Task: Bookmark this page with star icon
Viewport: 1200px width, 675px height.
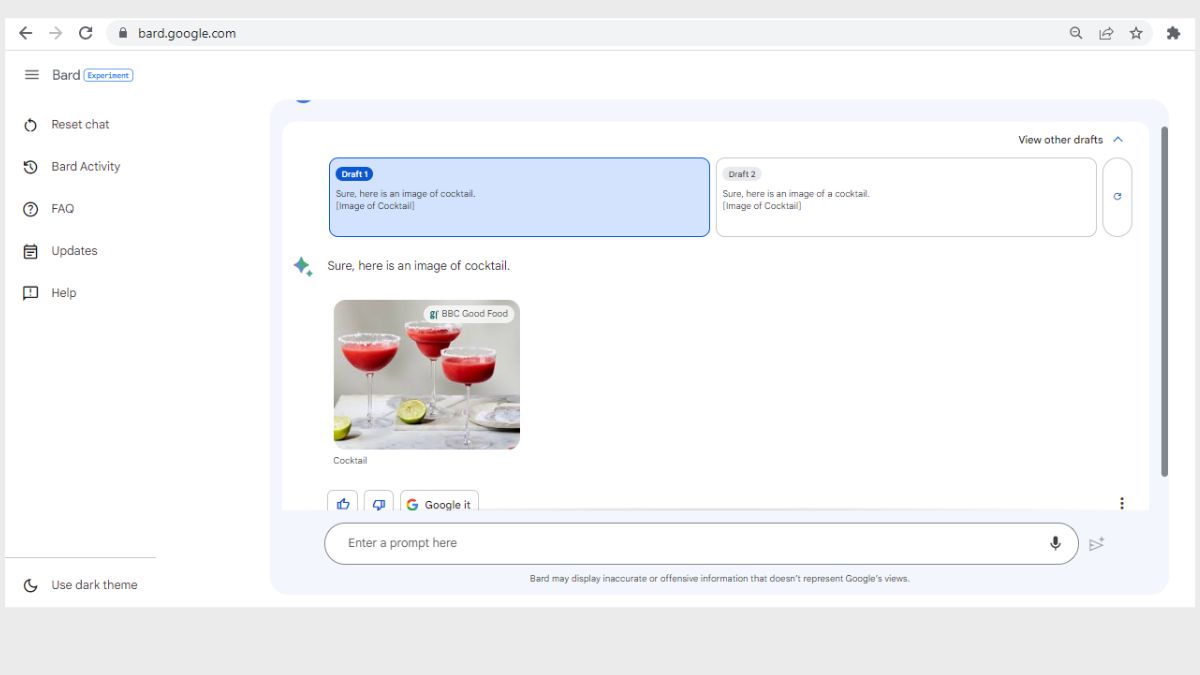Action: (1136, 33)
